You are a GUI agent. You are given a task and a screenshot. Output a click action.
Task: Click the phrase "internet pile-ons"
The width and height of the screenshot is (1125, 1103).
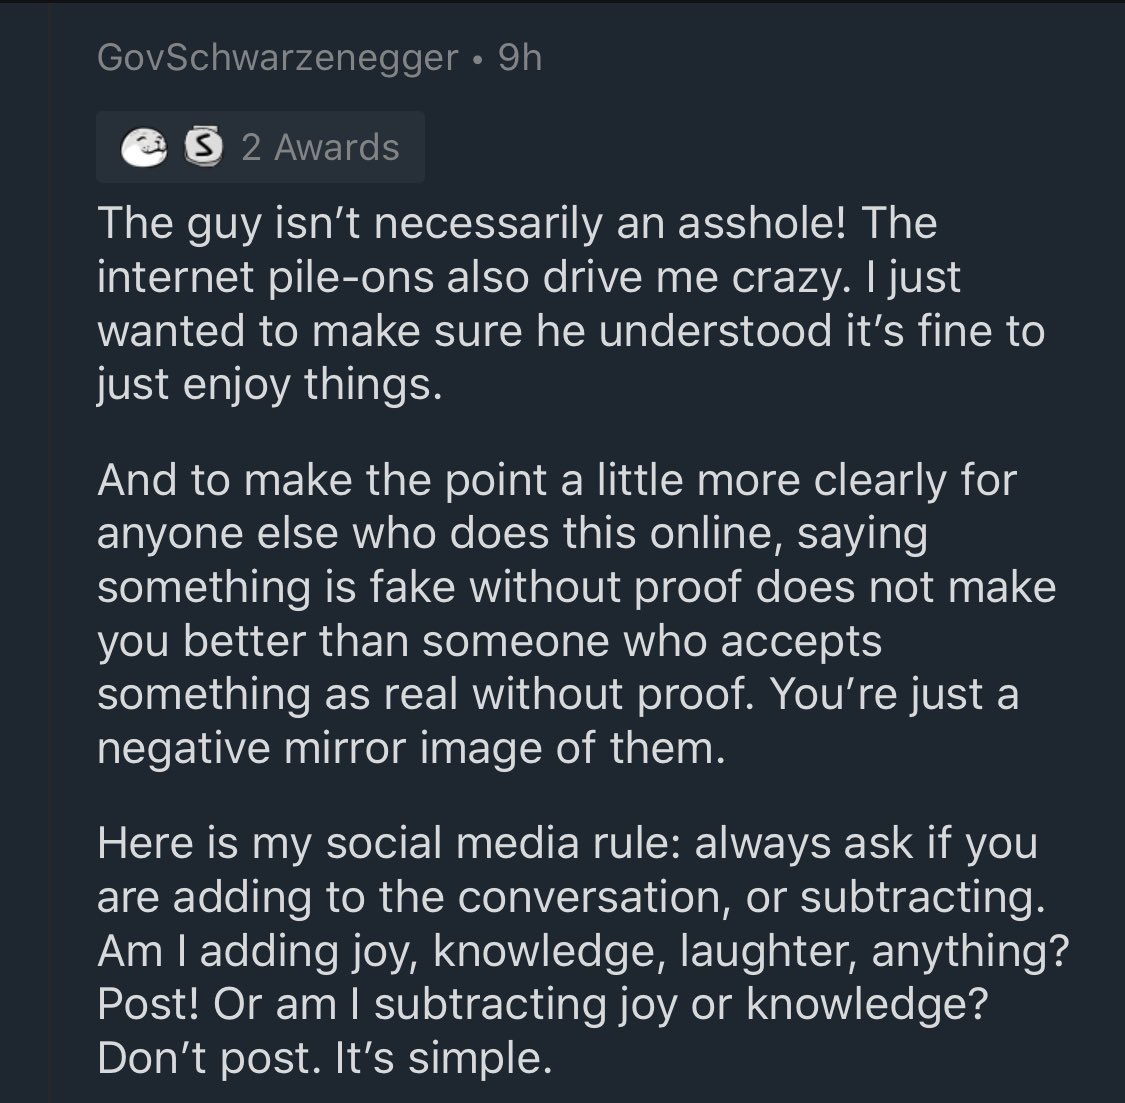tap(265, 277)
